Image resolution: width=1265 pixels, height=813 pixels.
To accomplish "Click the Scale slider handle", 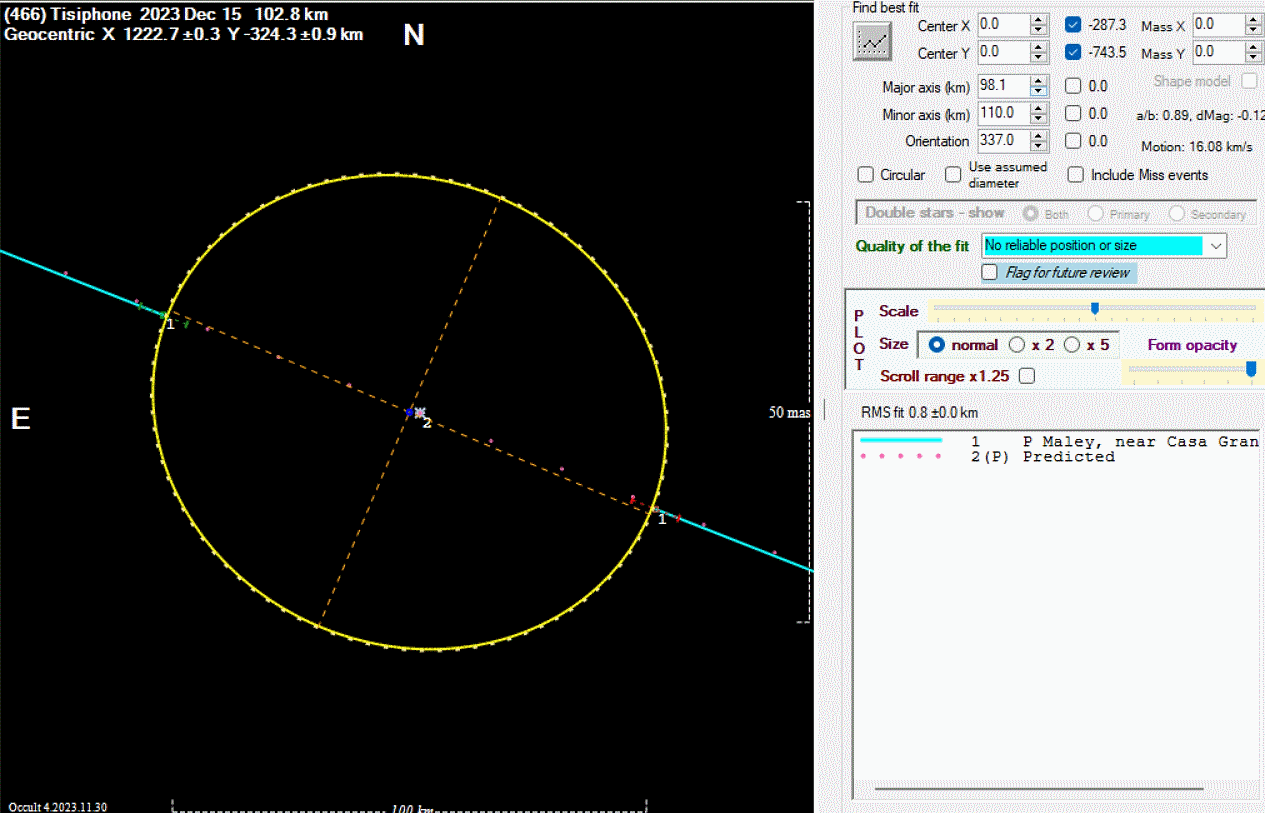I will pyautogui.click(x=1095, y=308).
